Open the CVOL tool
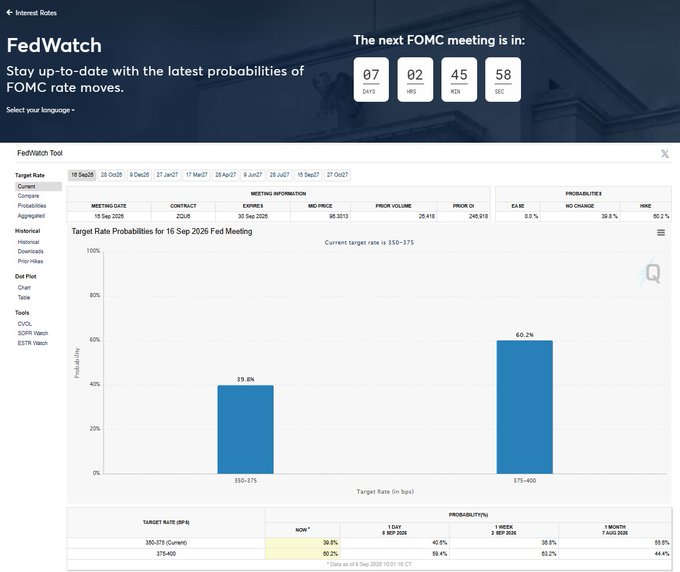This screenshot has width=680, height=572. click(25, 324)
